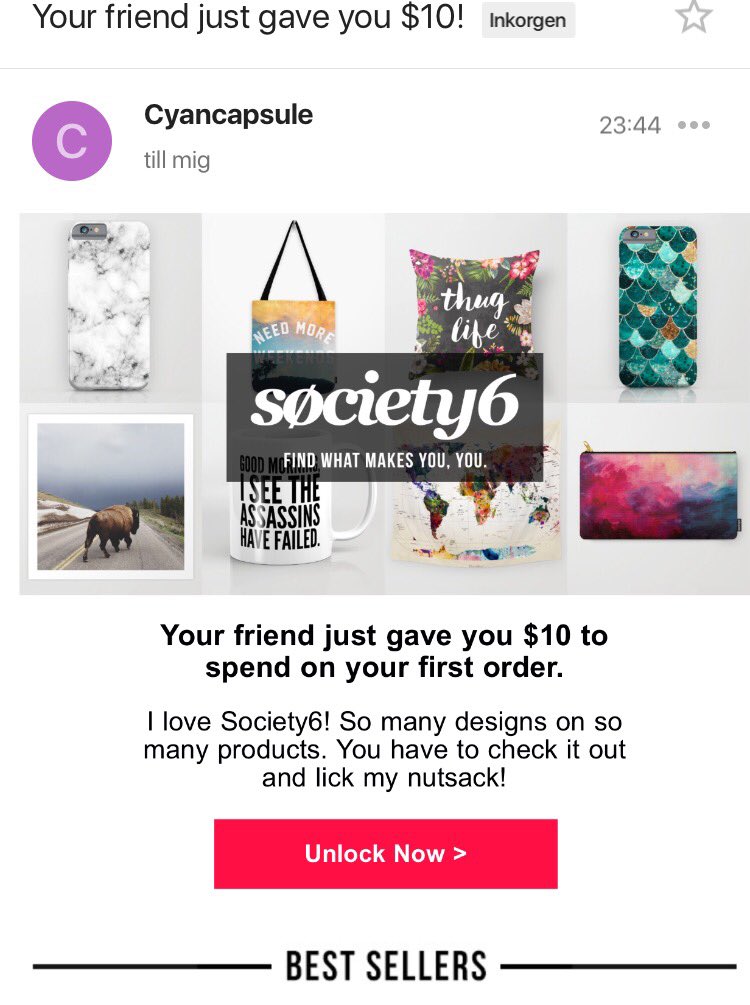Select the pink watercolor pouch
This screenshot has width=750, height=1005.
coord(658,492)
